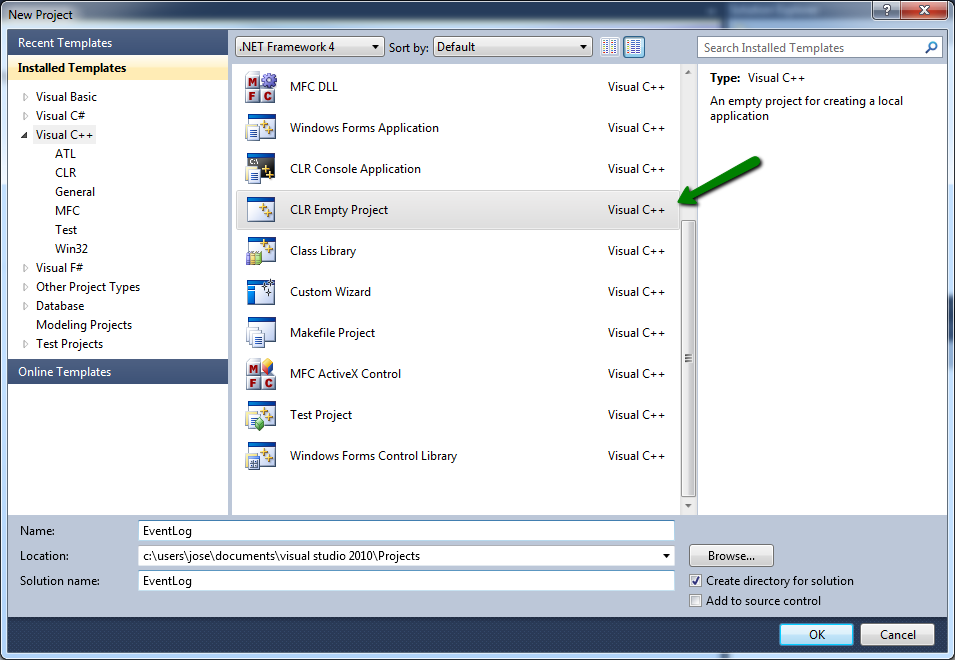Select the MFC DLL template icon

tap(260, 86)
